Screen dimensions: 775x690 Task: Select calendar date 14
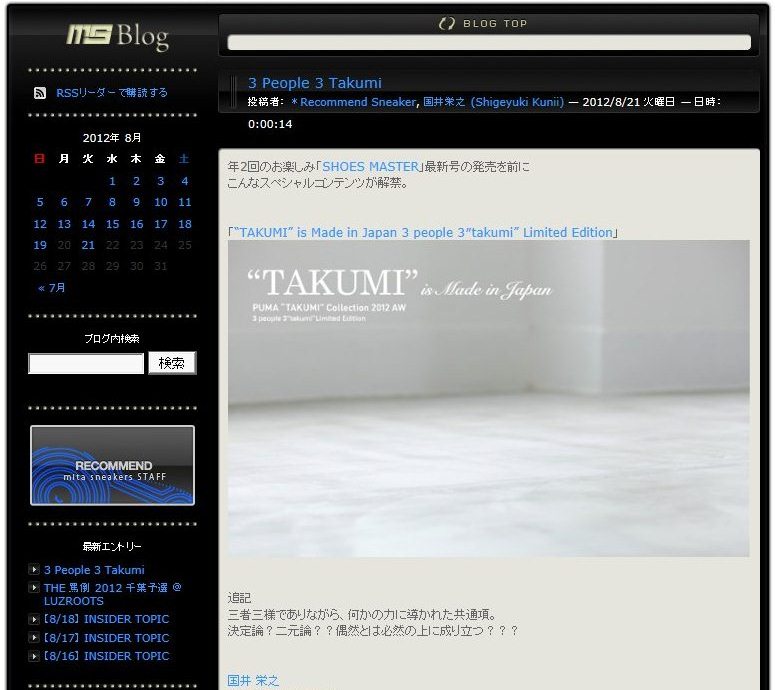click(88, 224)
